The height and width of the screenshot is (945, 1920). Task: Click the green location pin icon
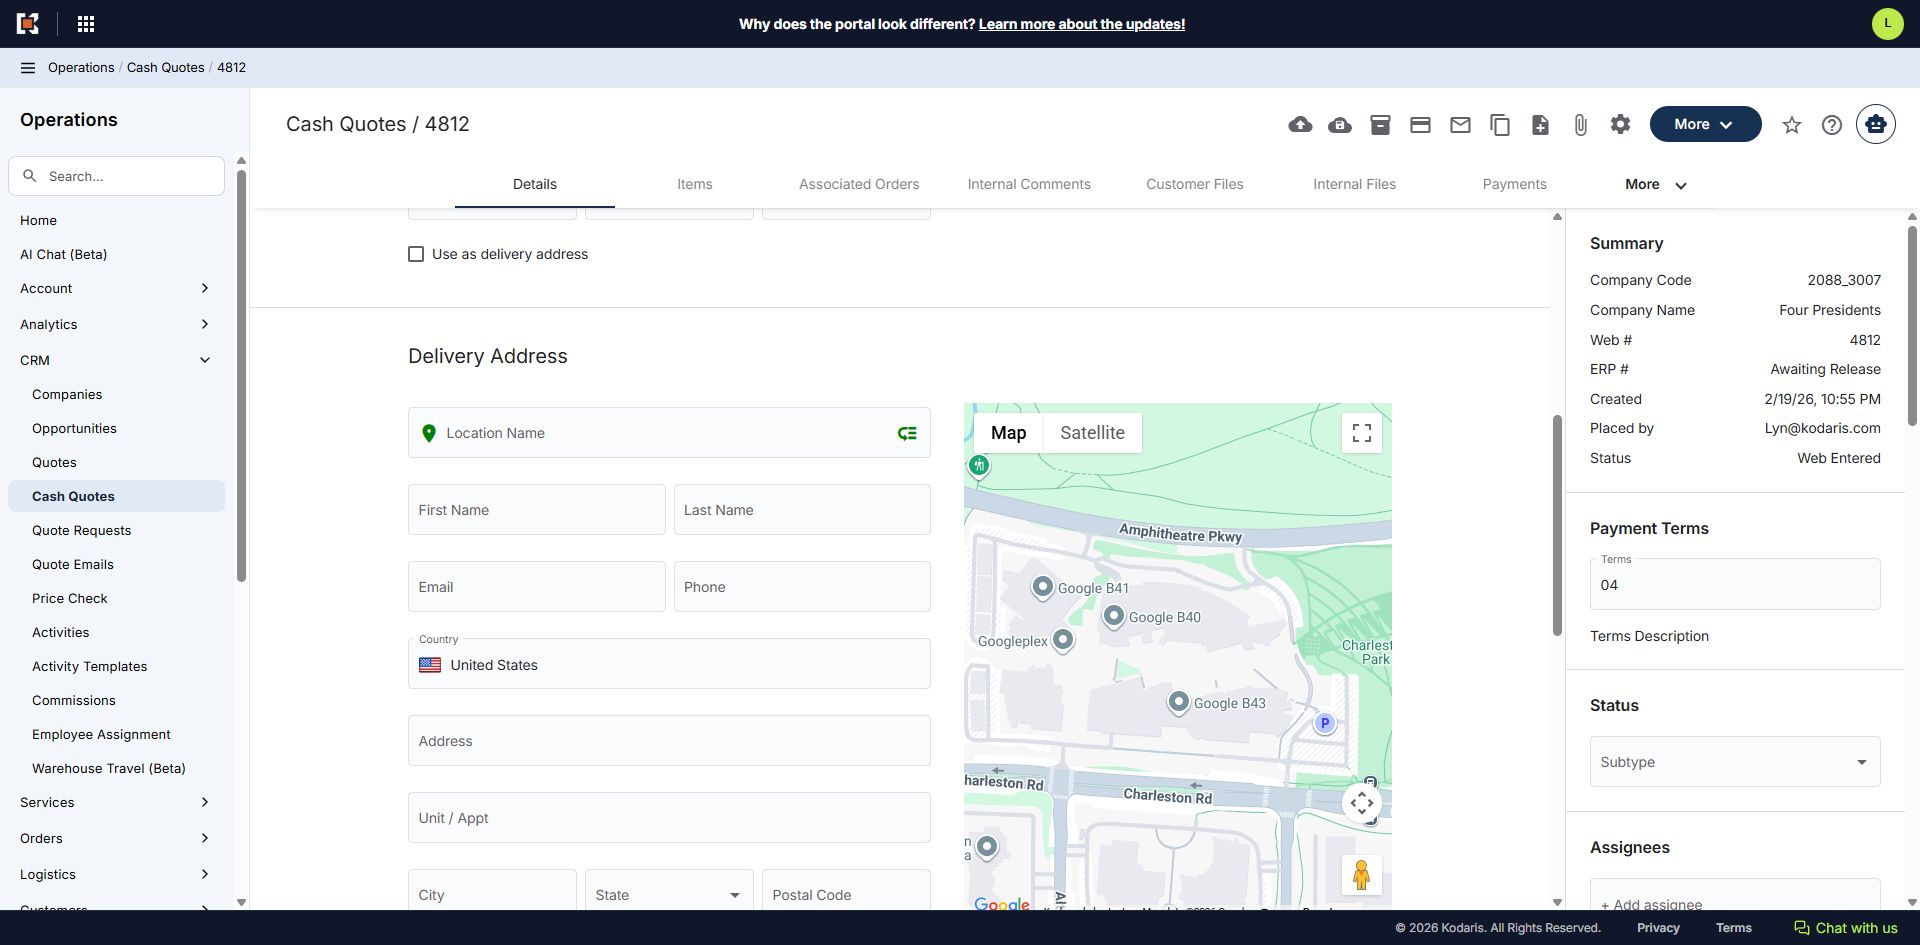[429, 433]
